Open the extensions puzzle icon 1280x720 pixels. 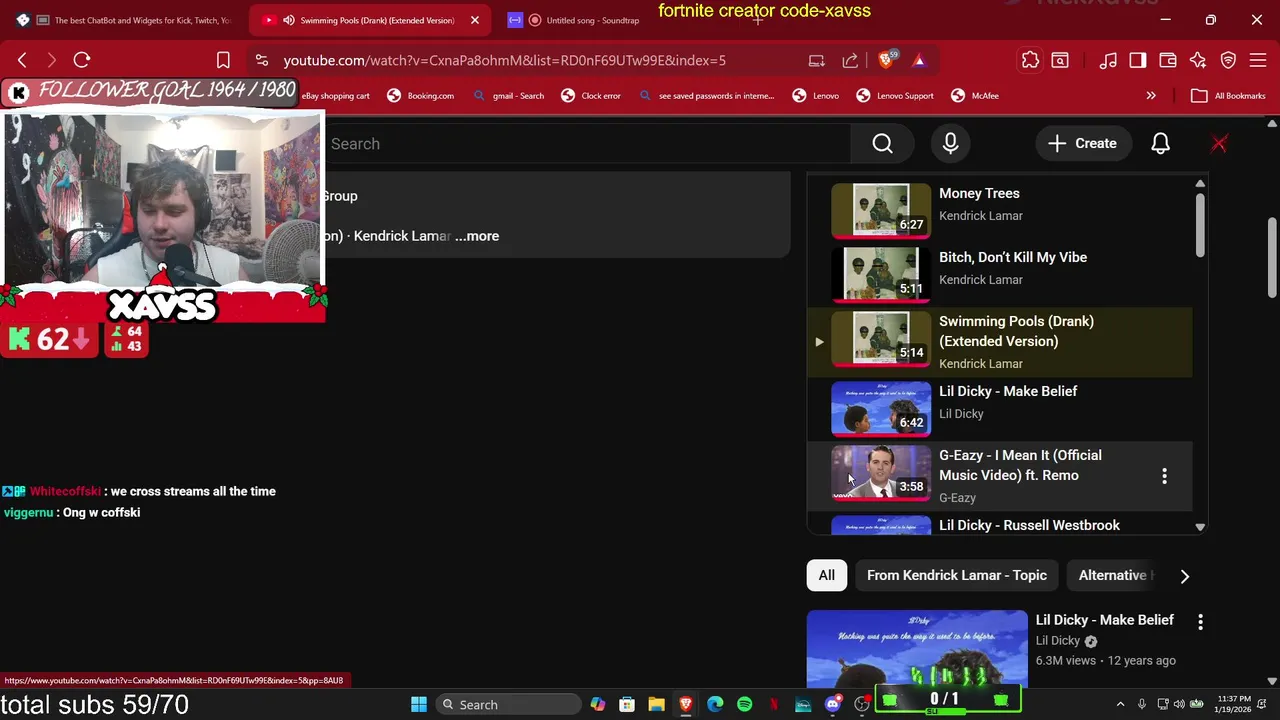[1030, 60]
